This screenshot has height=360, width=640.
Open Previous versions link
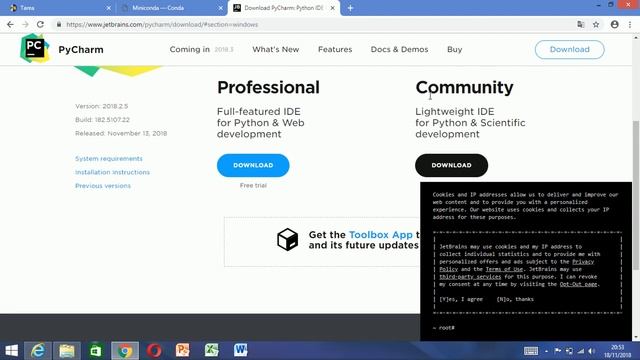pos(103,186)
